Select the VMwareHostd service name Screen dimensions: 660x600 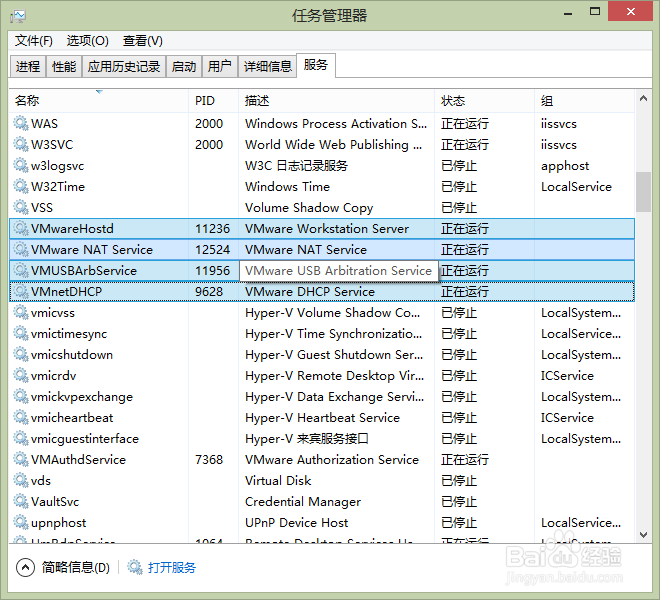coord(72,228)
